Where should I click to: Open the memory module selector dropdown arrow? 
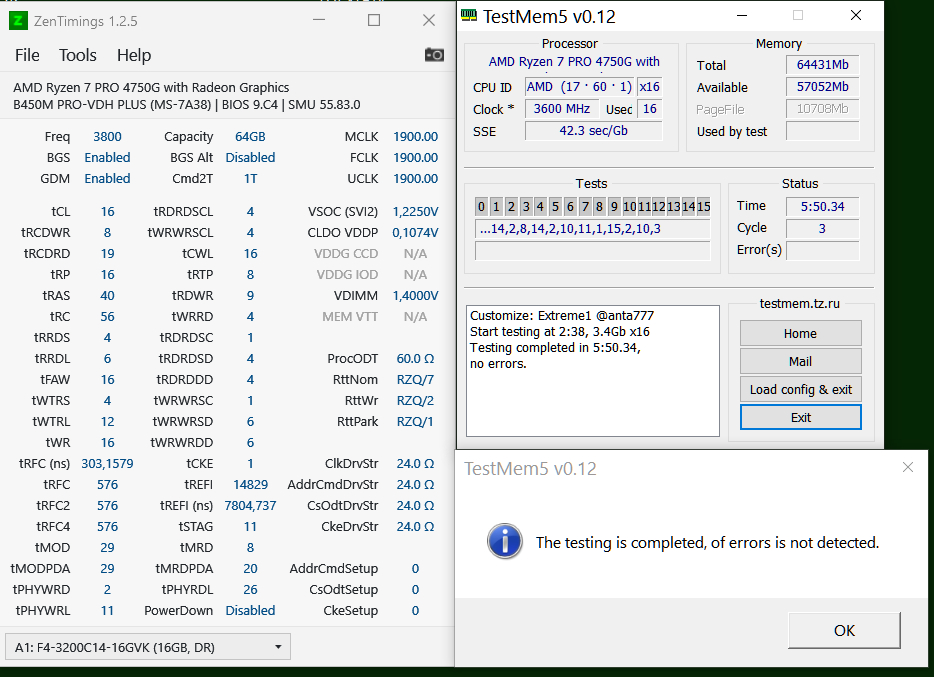(278, 647)
